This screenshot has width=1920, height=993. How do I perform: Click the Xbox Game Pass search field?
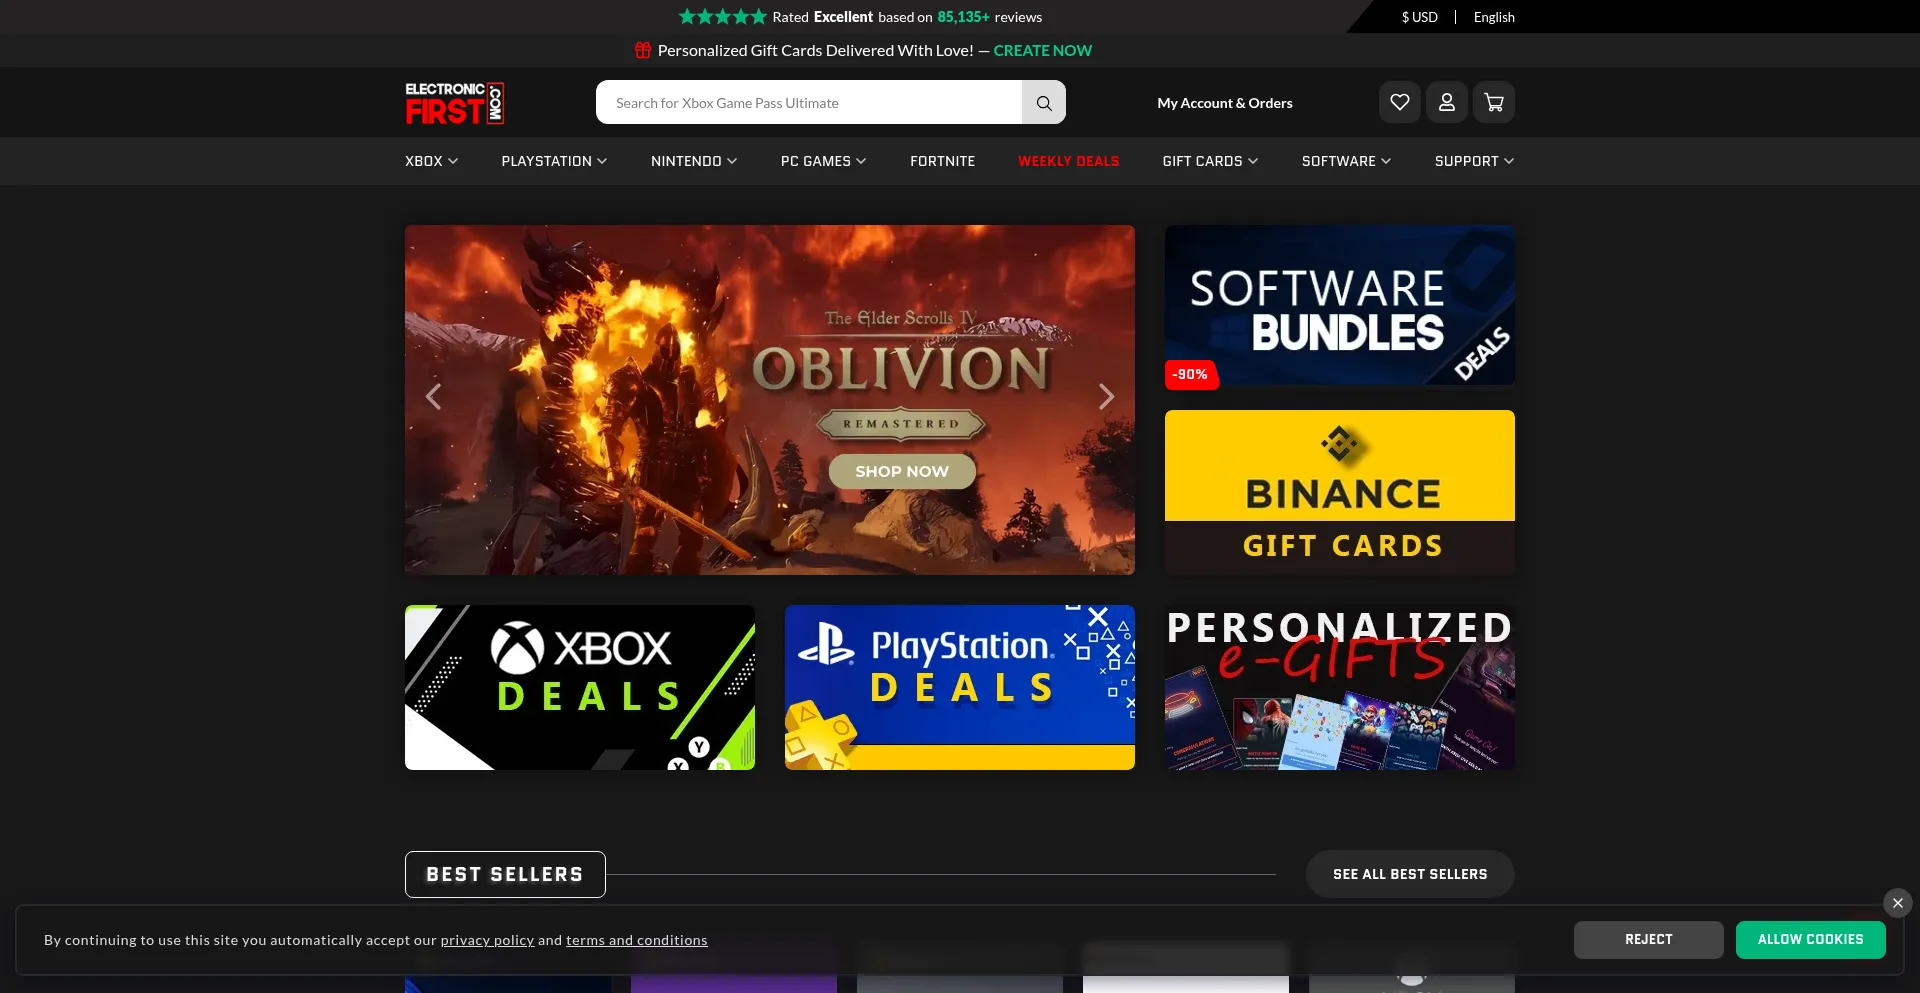point(808,103)
